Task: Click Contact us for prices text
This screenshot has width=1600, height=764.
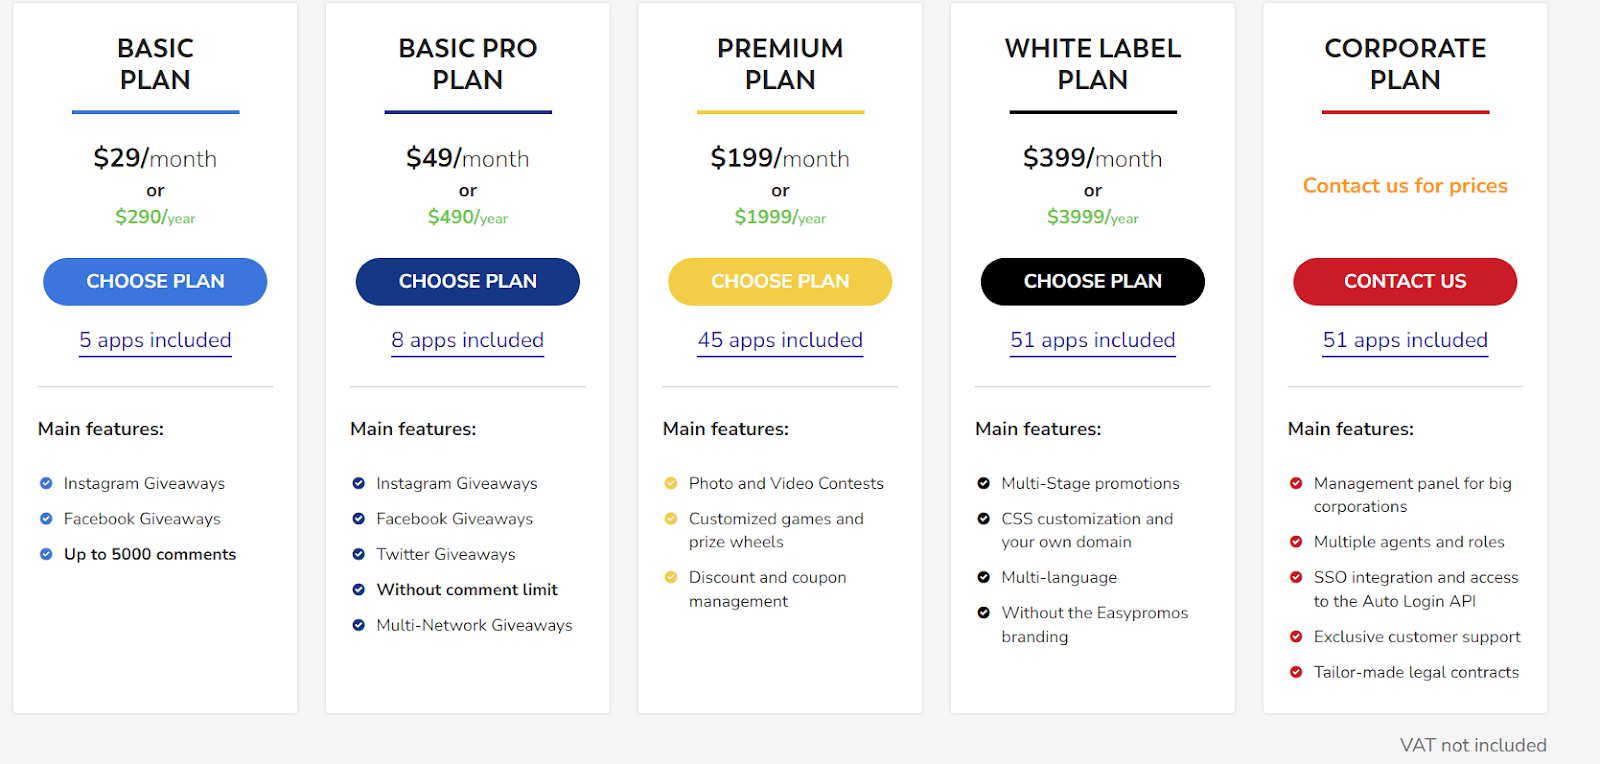Action: [1404, 185]
